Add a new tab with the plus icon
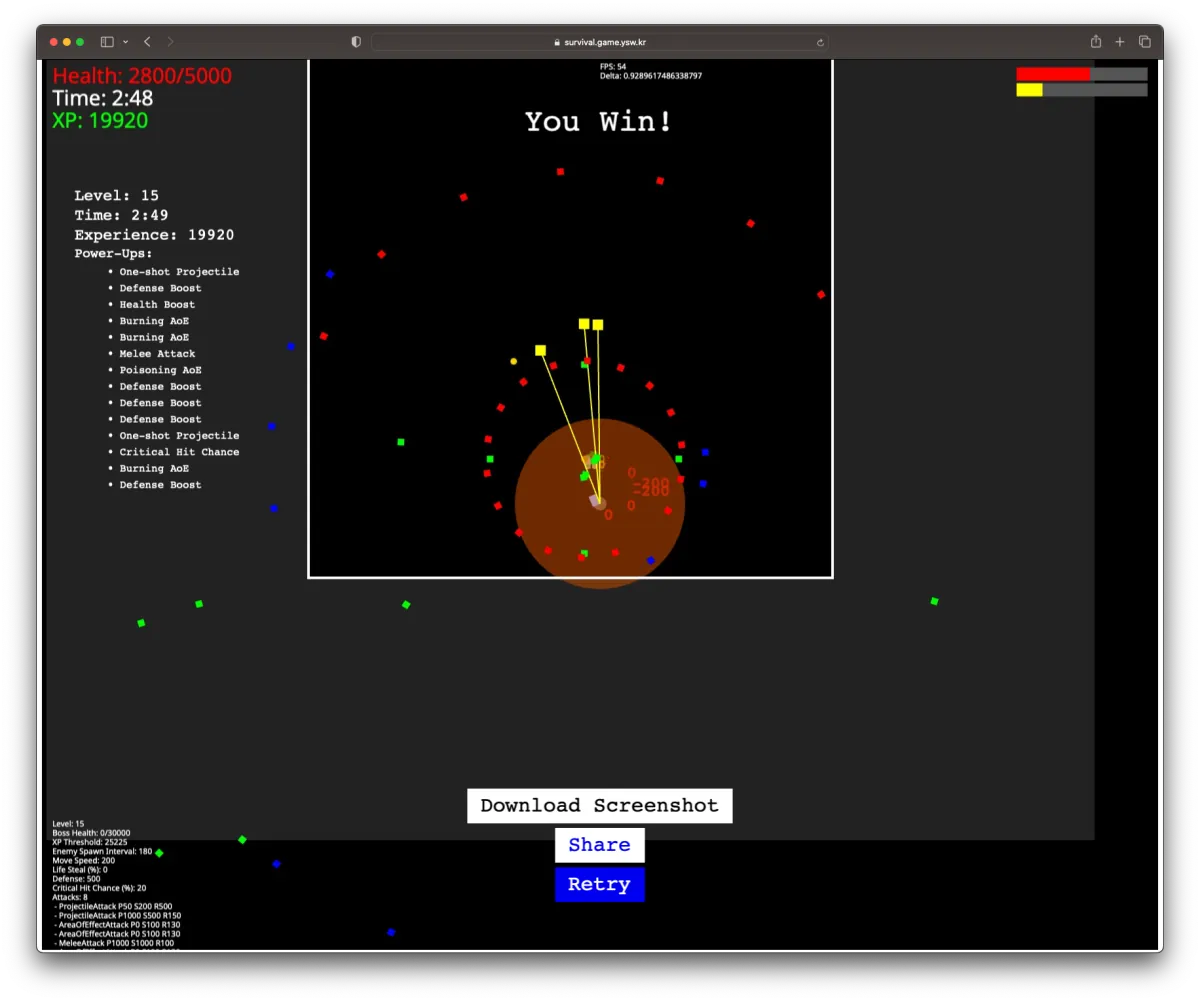Screen dimensions: 1200x1001 pos(1120,42)
